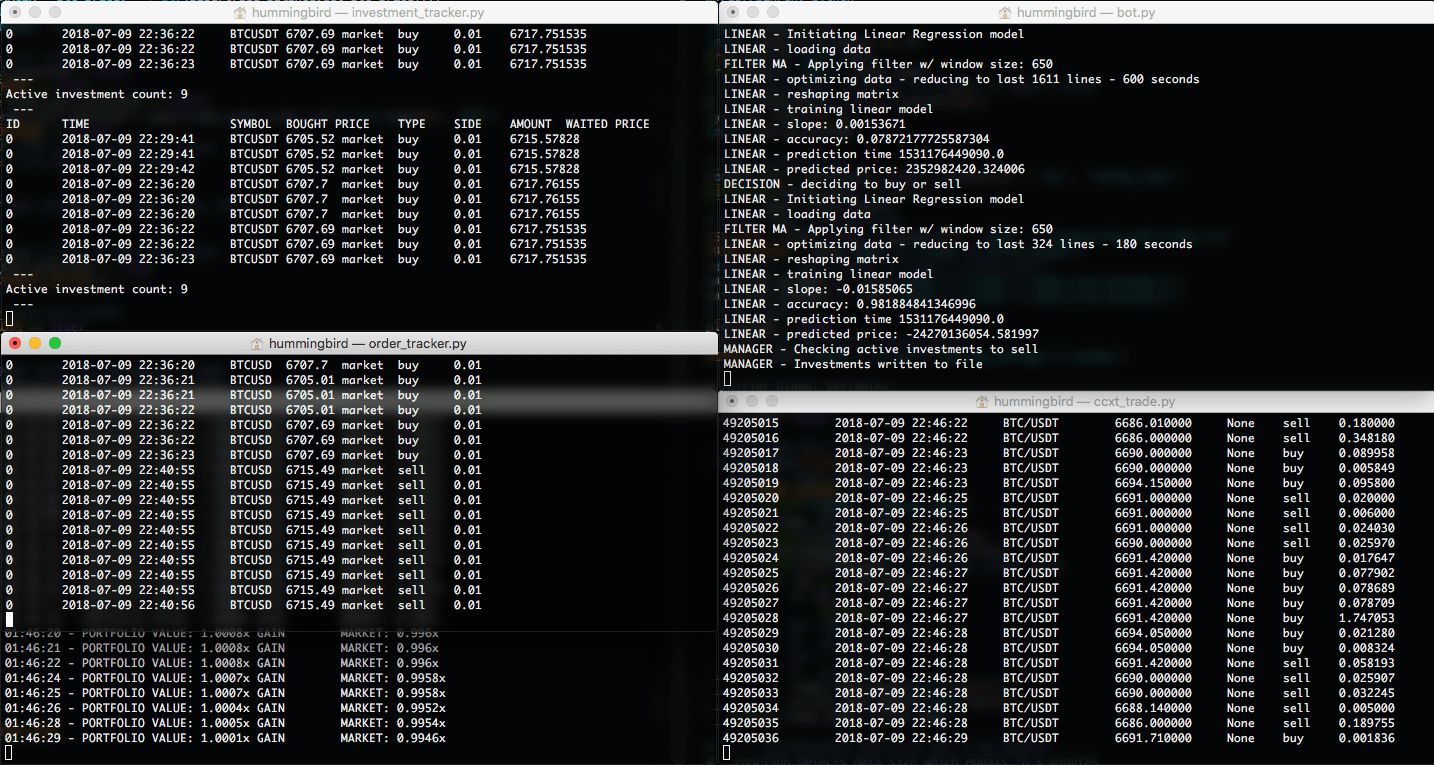Viewport: 1434px width, 765px height.
Task: Click the order_tracker.py window title text
Action: point(367,343)
